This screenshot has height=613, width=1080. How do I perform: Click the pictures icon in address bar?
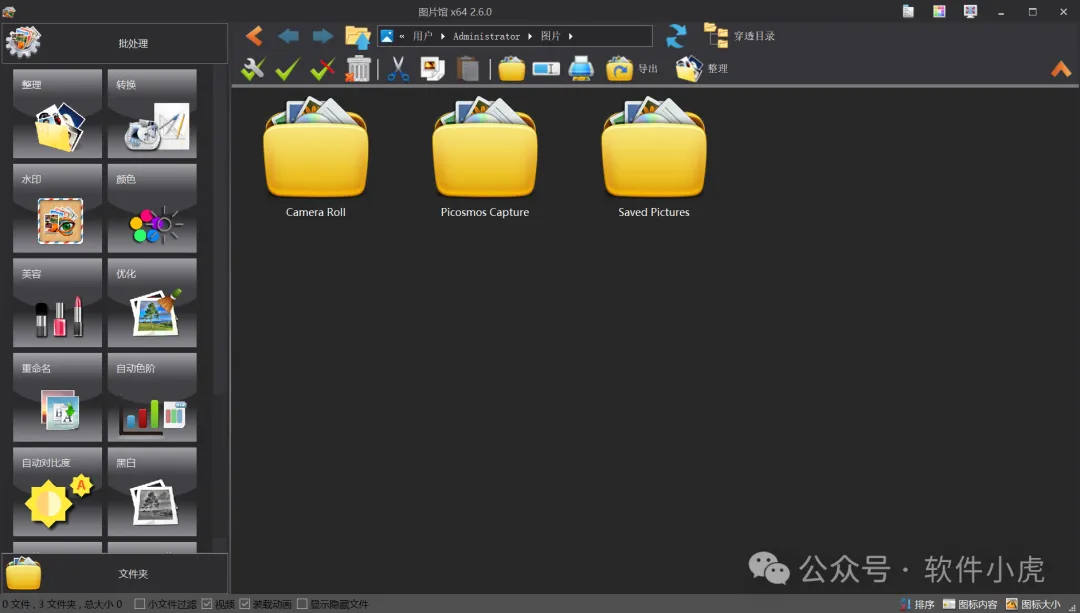tap(387, 36)
